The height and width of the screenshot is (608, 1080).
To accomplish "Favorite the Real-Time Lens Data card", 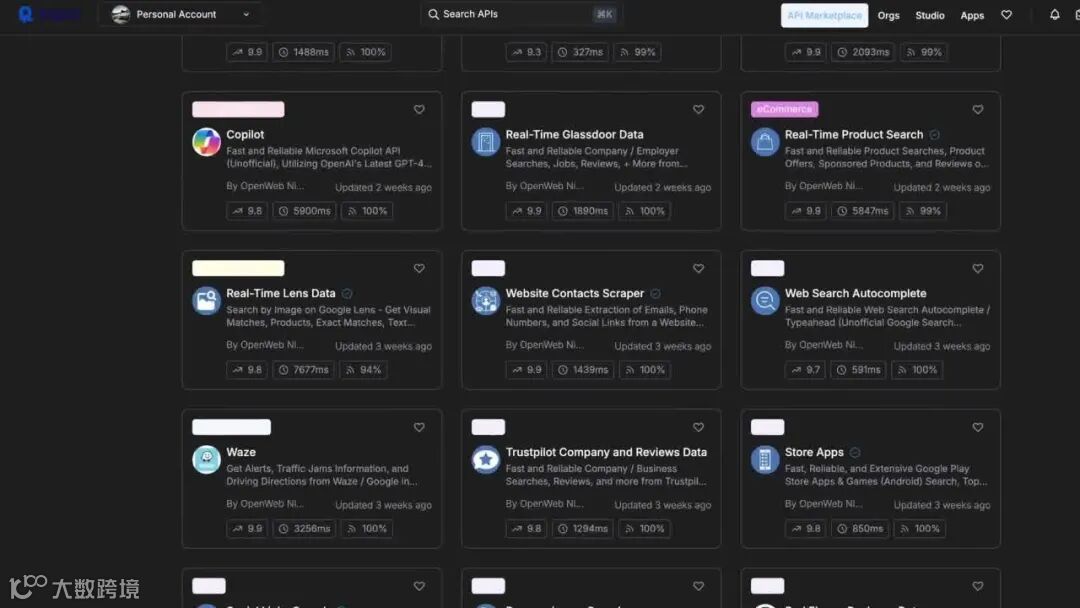I will pyautogui.click(x=419, y=269).
